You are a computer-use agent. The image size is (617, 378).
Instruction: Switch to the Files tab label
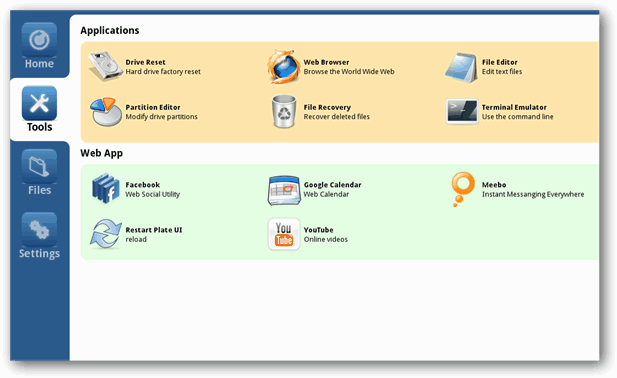39,190
